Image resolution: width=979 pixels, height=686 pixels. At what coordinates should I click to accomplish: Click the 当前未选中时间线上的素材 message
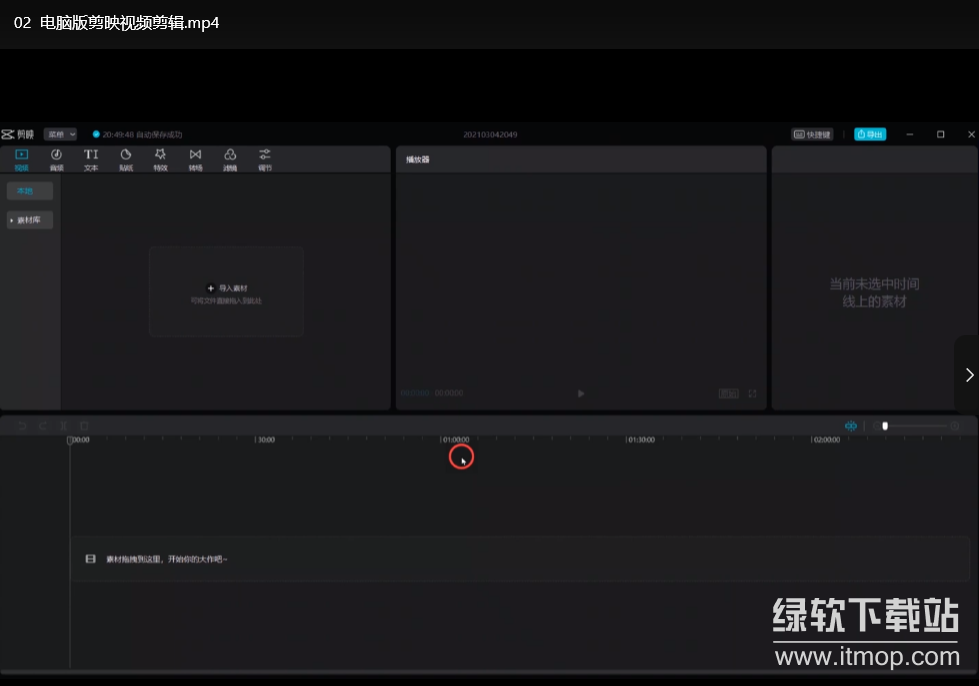874,293
